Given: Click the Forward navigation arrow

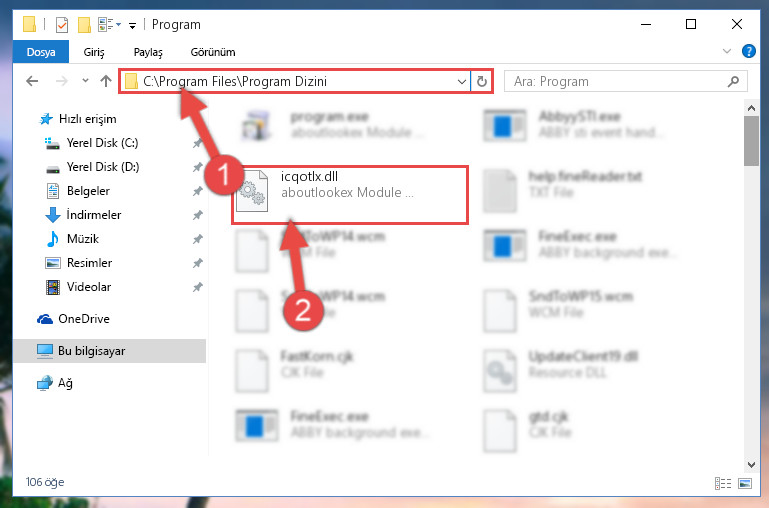Looking at the screenshot, I should click(62, 81).
